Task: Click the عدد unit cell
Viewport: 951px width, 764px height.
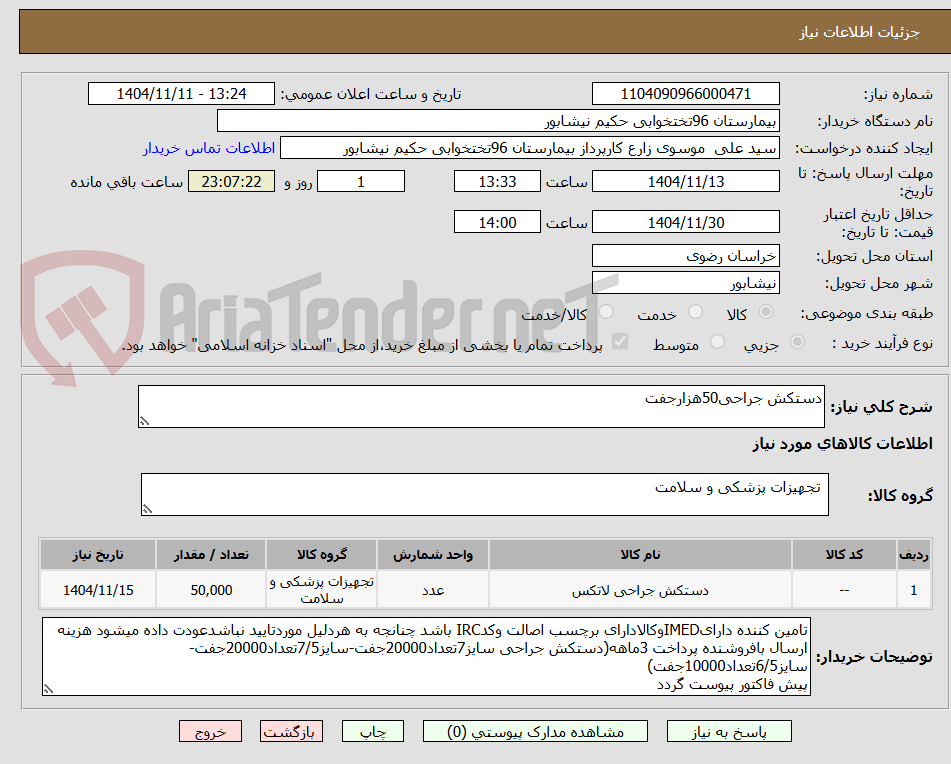Action: 432,590
